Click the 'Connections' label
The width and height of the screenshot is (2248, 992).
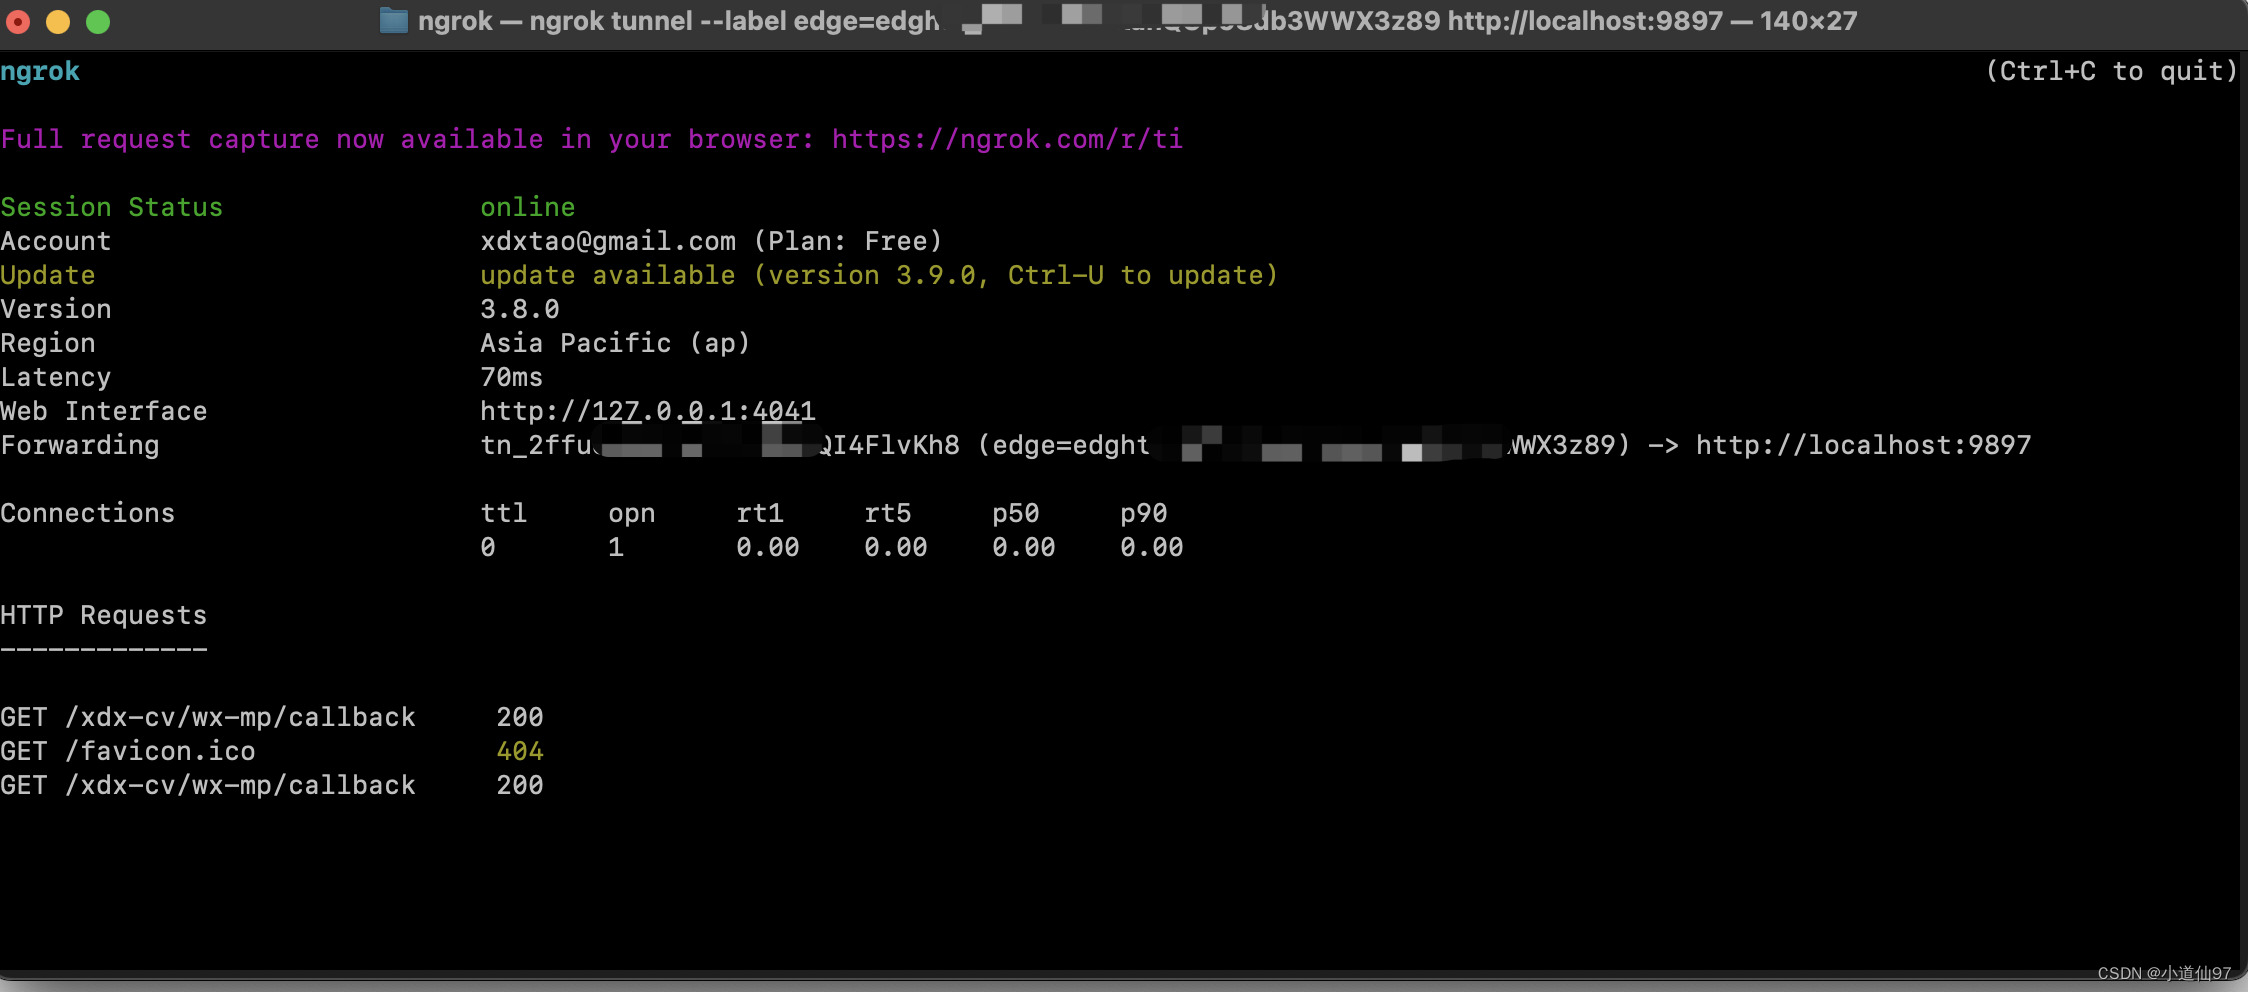pyautogui.click(x=88, y=513)
